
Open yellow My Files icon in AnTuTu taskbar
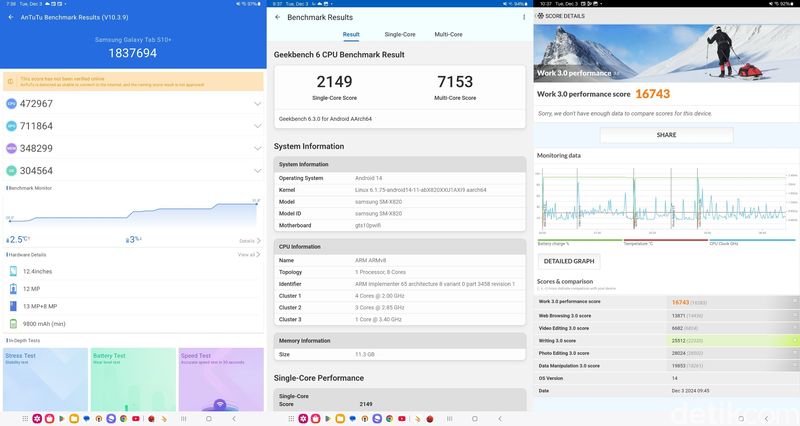pos(74,418)
